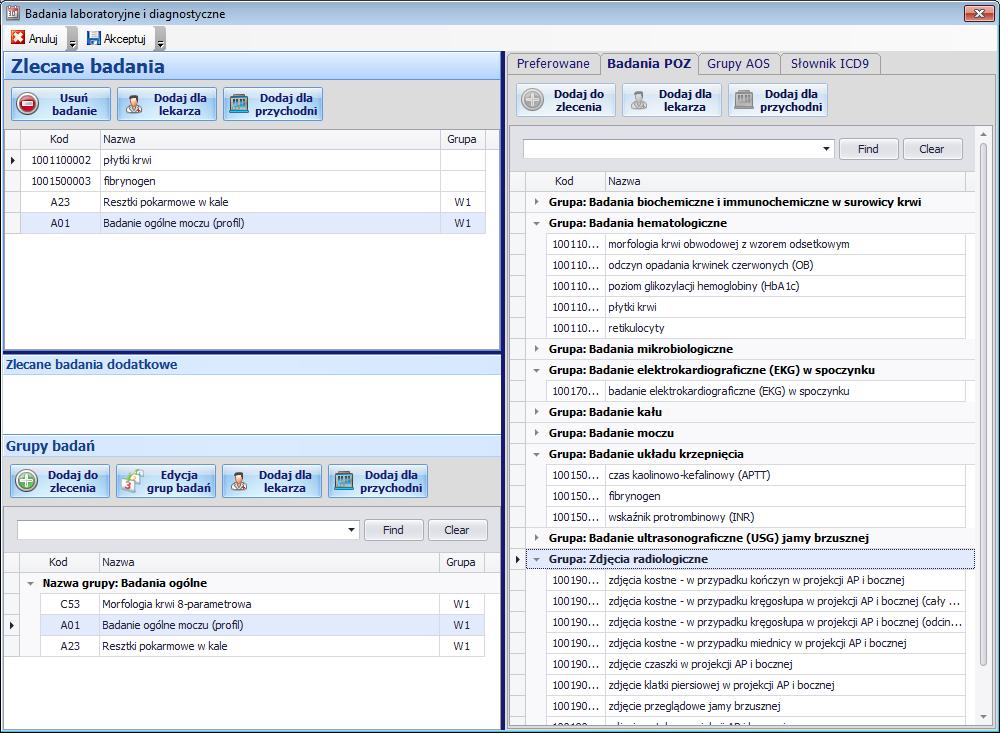Click the clinic building icon in the Zlecane badania toolbar
The height and width of the screenshot is (733, 1000).
click(x=239, y=104)
